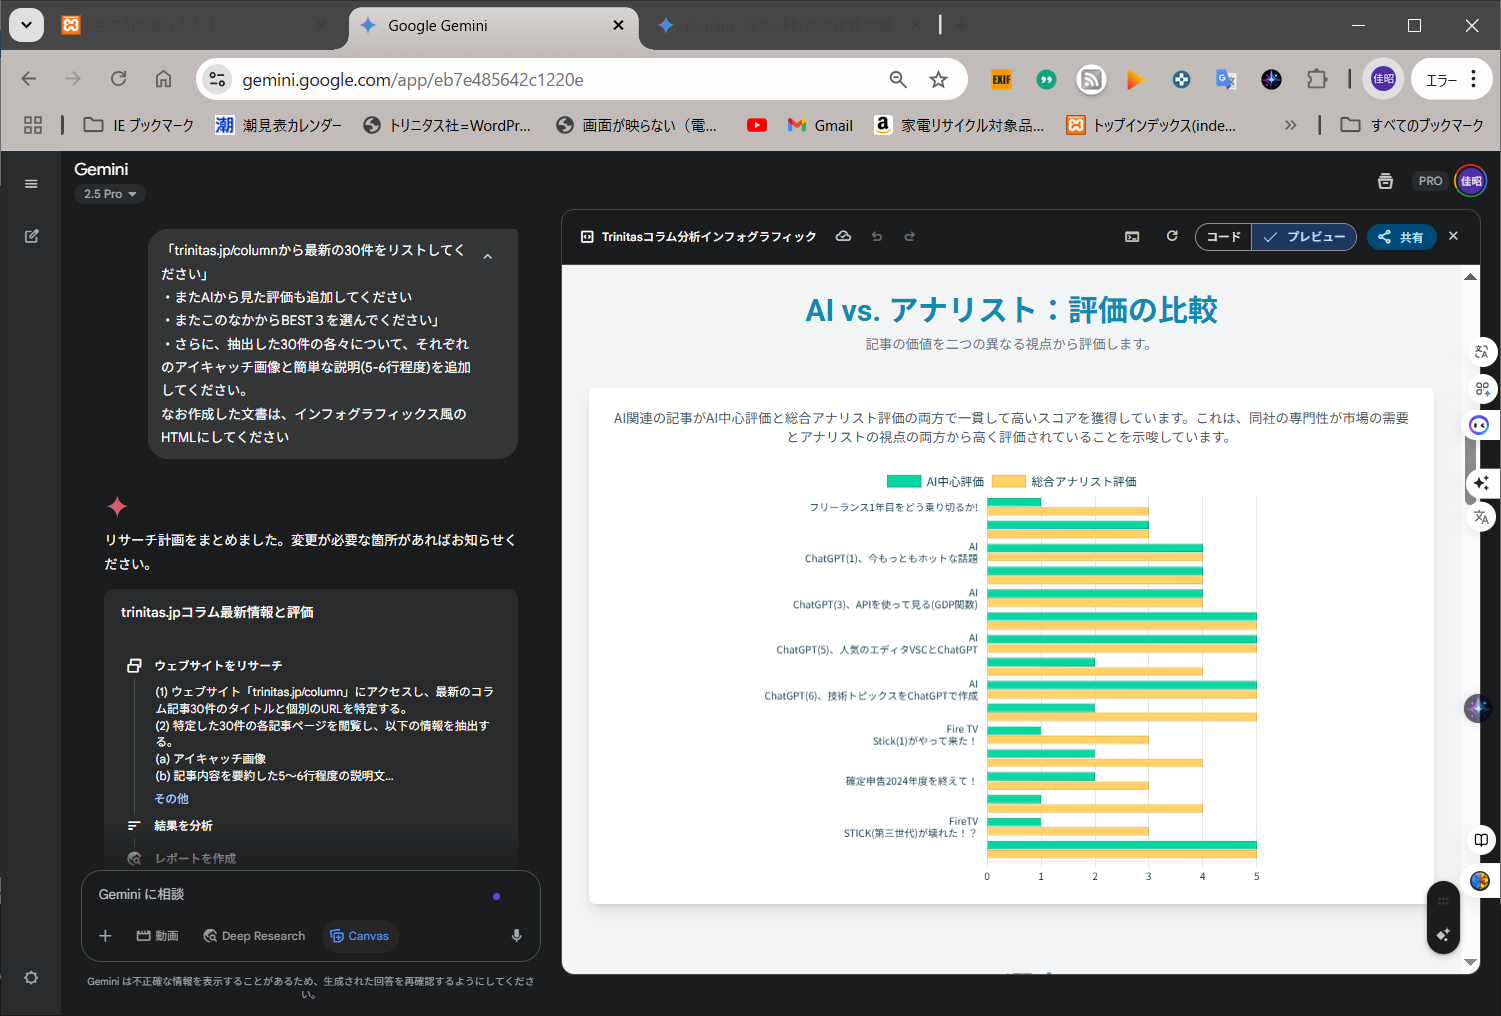Click the 共有 share button
Image resolution: width=1501 pixels, height=1016 pixels.
click(x=1401, y=237)
